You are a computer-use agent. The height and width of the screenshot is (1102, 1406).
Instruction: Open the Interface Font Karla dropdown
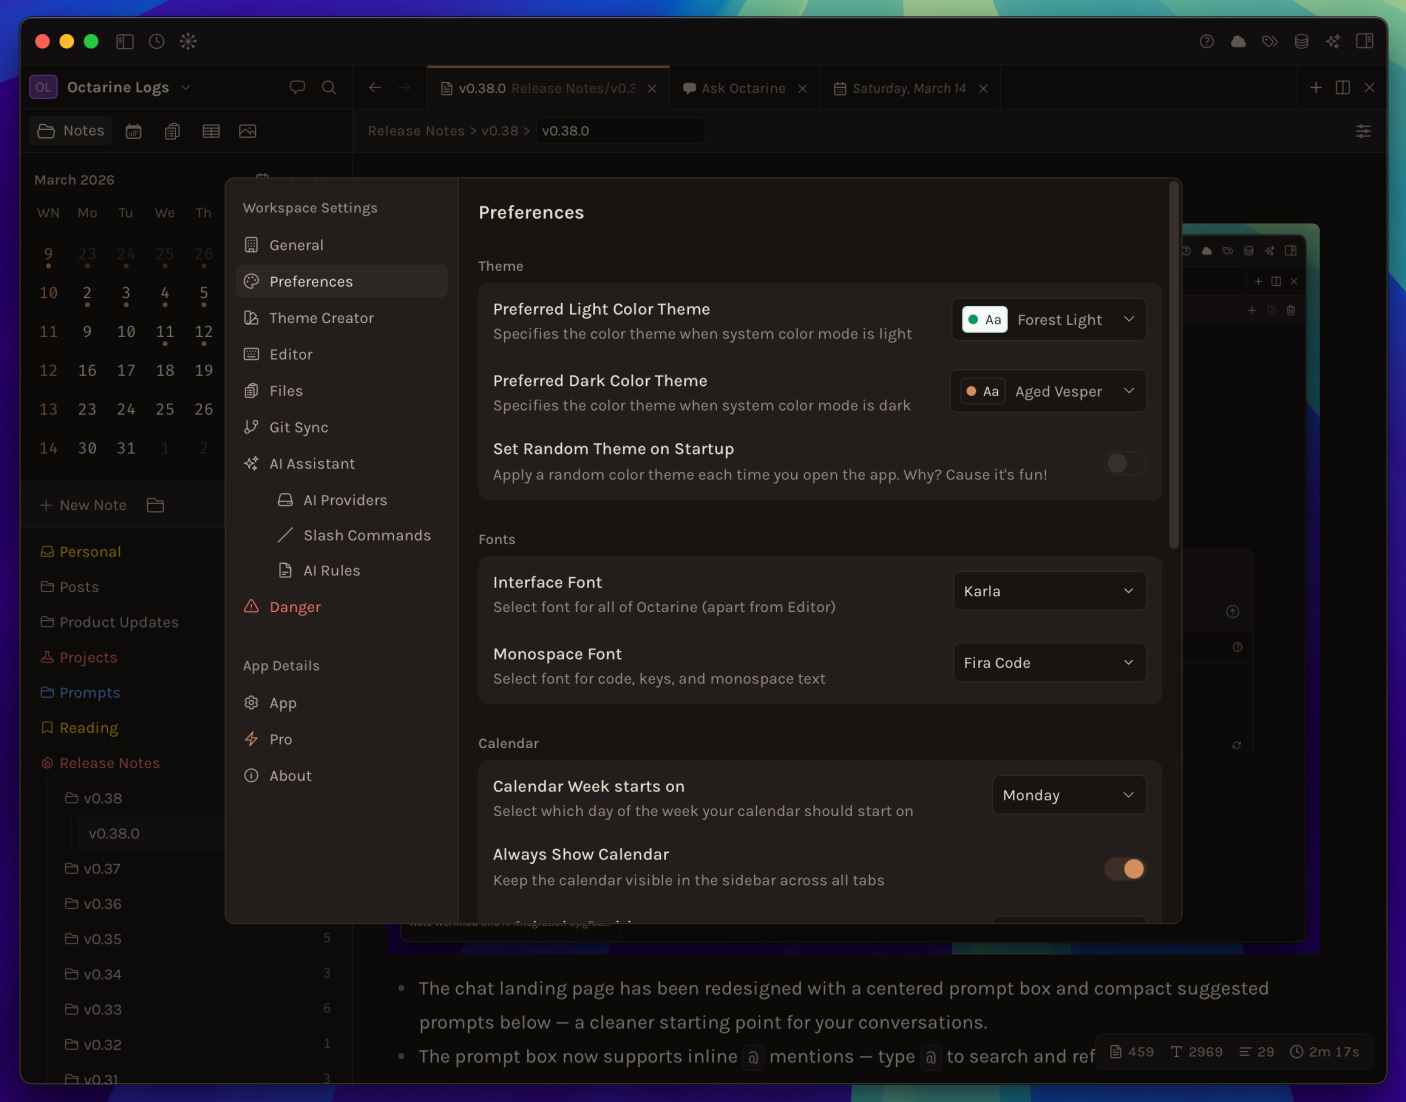click(1050, 591)
